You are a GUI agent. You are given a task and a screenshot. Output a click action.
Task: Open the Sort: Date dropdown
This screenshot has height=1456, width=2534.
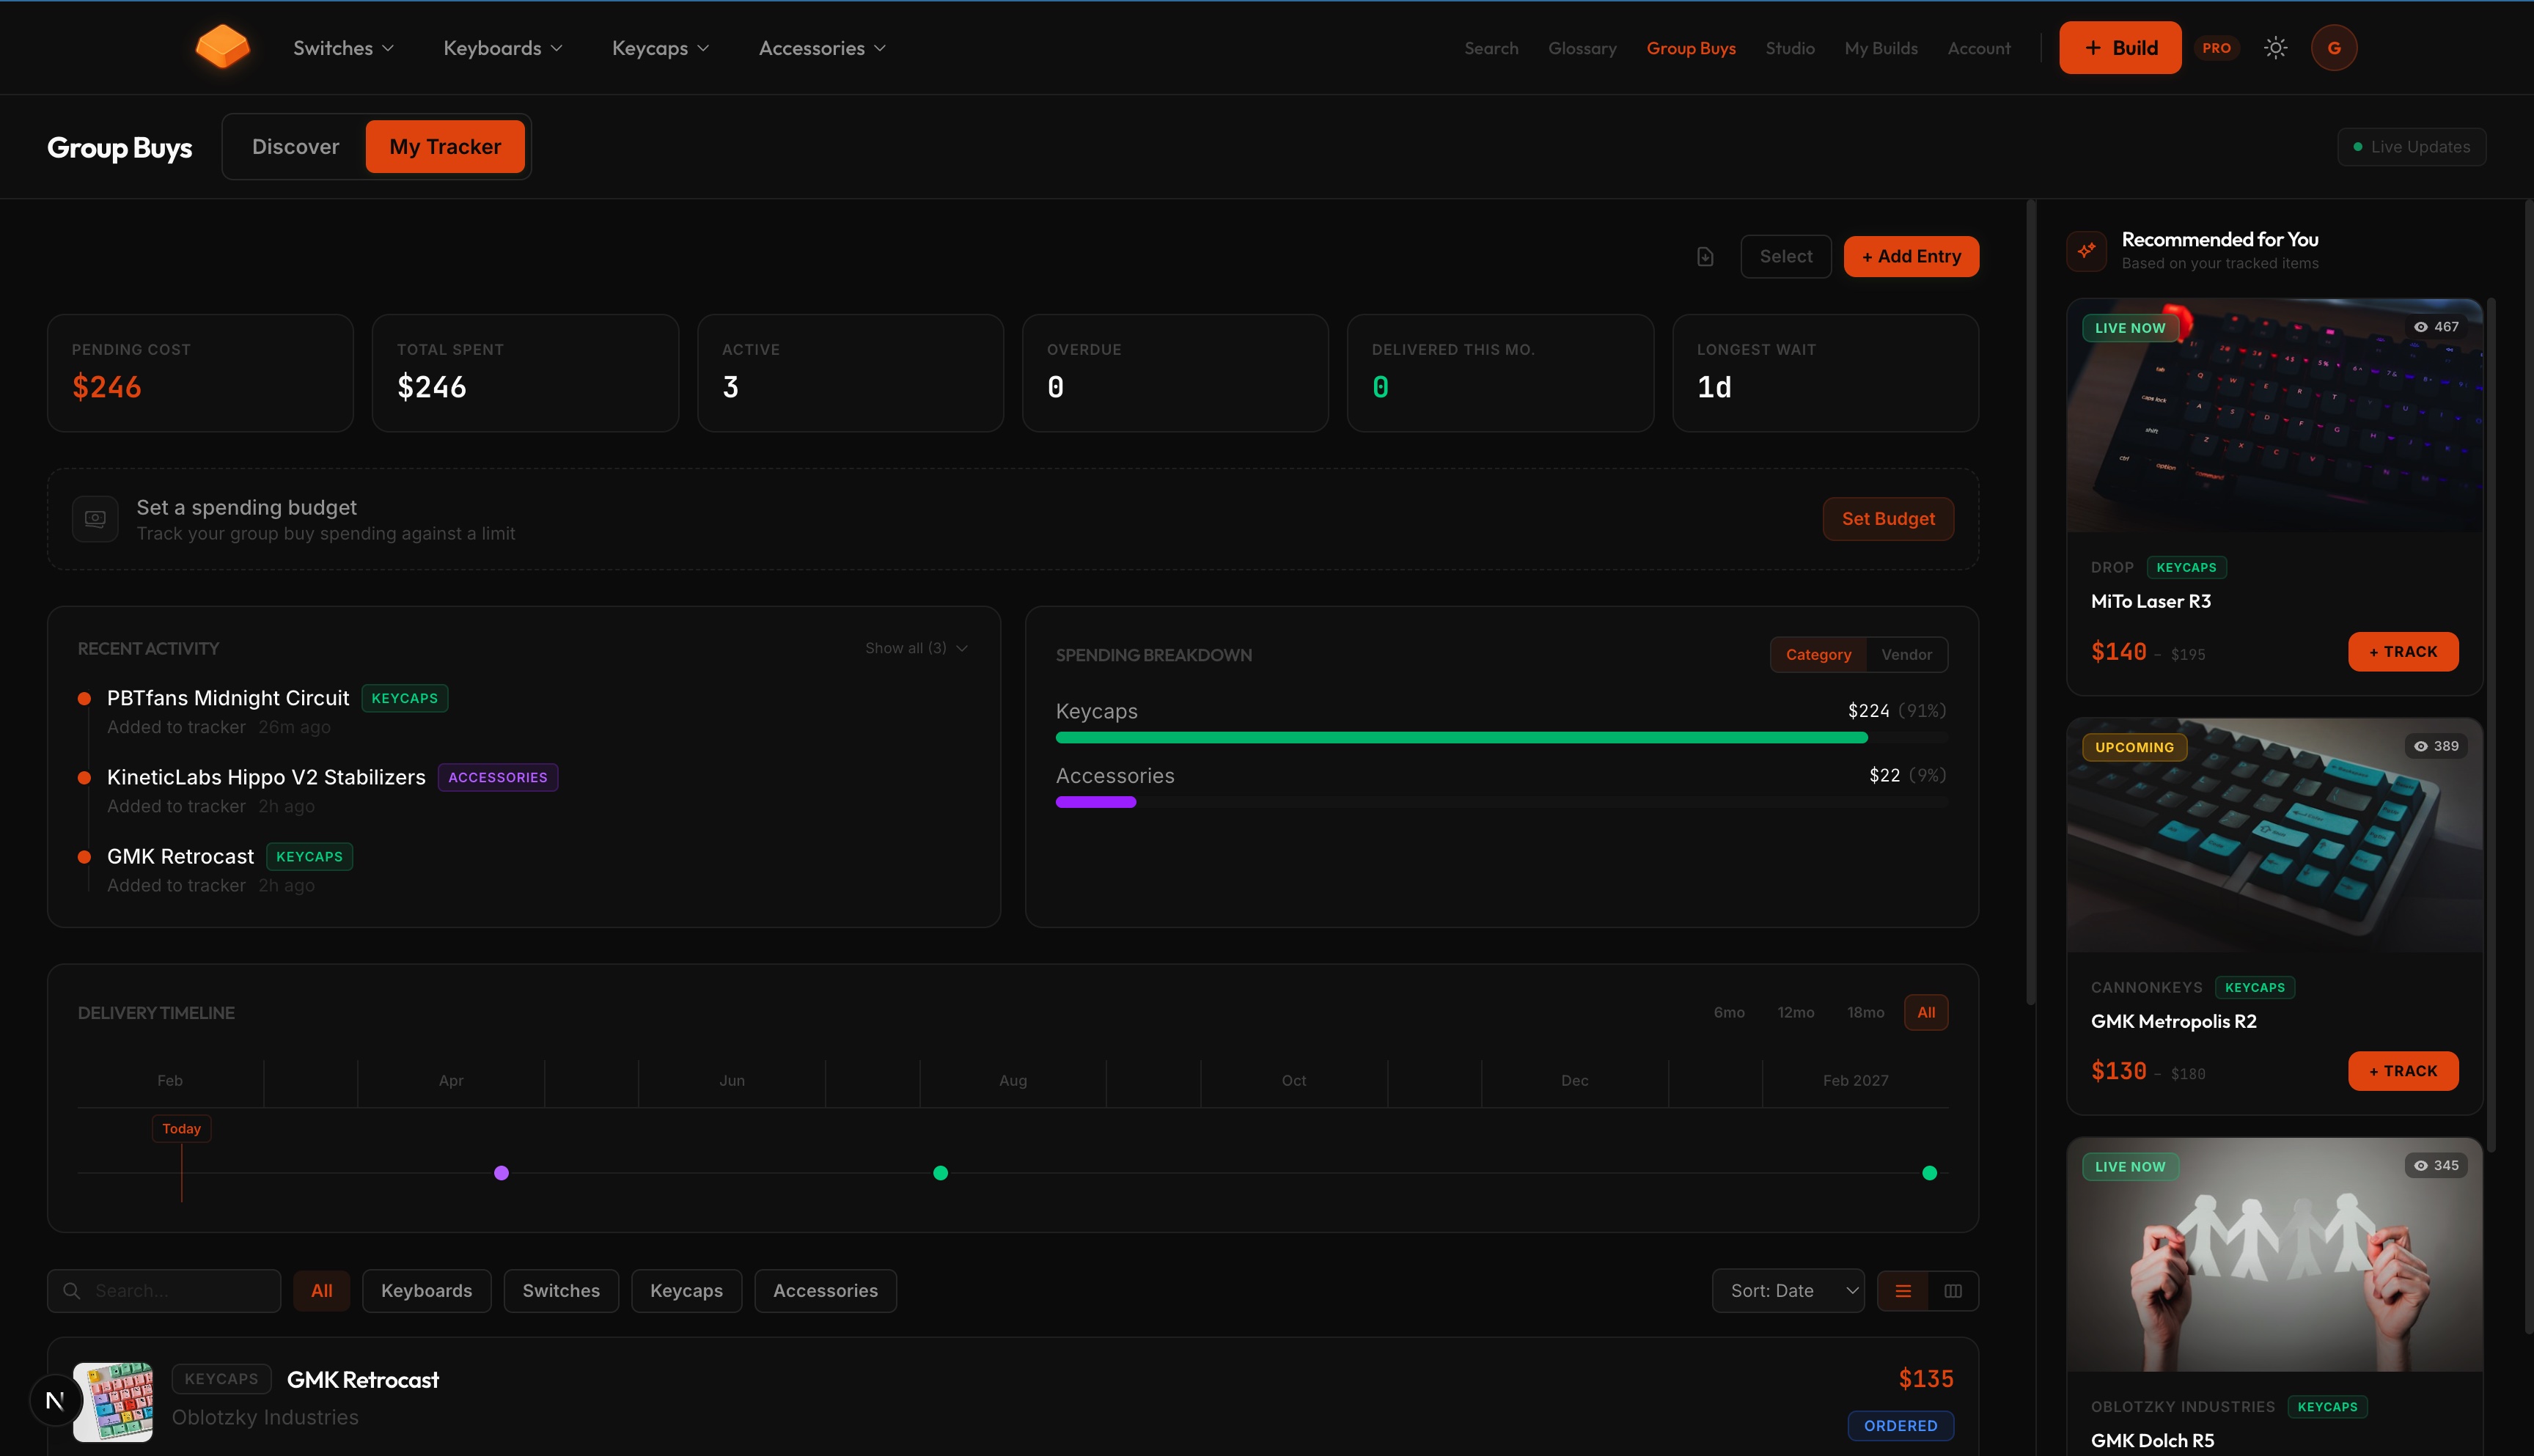pyautogui.click(x=1787, y=1291)
